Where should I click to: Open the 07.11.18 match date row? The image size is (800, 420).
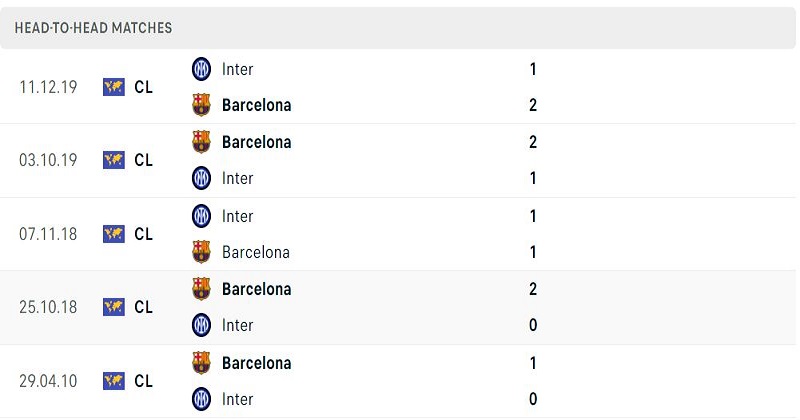point(398,234)
